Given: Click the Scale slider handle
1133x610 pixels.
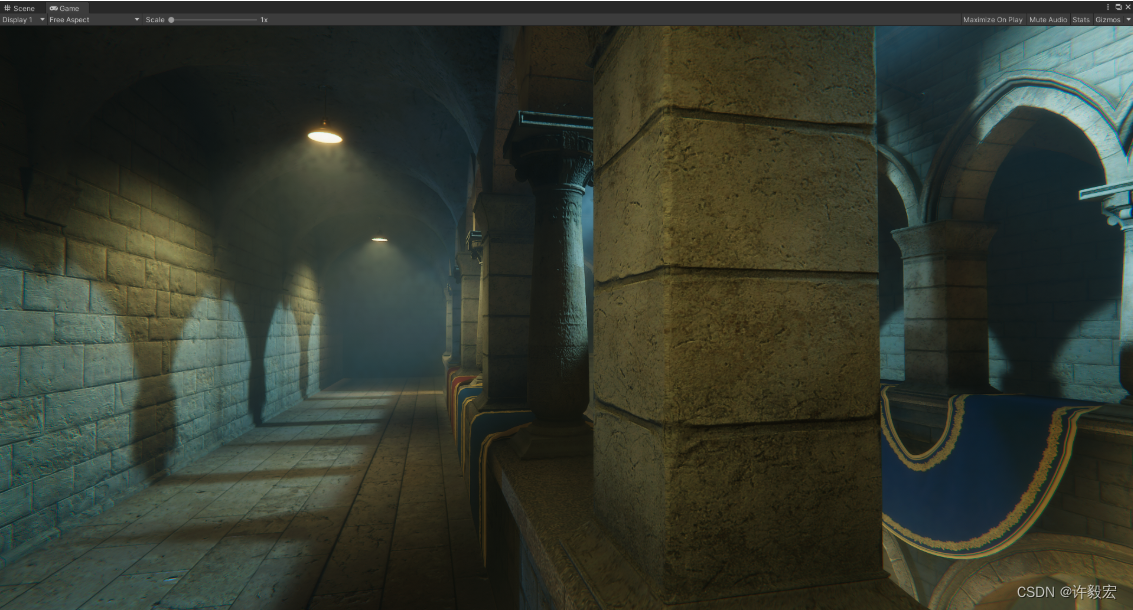Looking at the screenshot, I should coord(170,19).
